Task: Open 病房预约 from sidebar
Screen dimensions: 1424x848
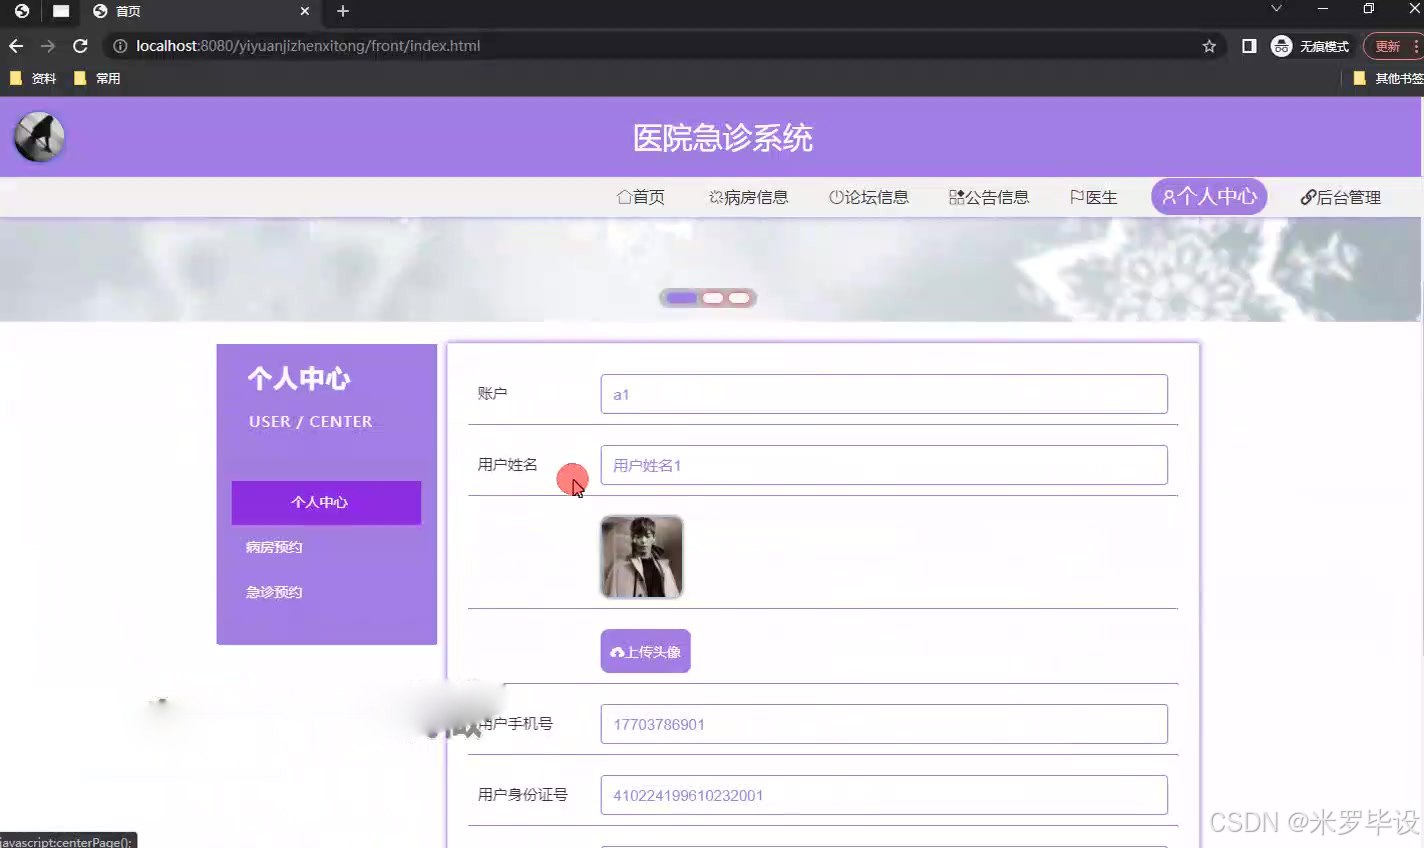Action: click(x=273, y=547)
